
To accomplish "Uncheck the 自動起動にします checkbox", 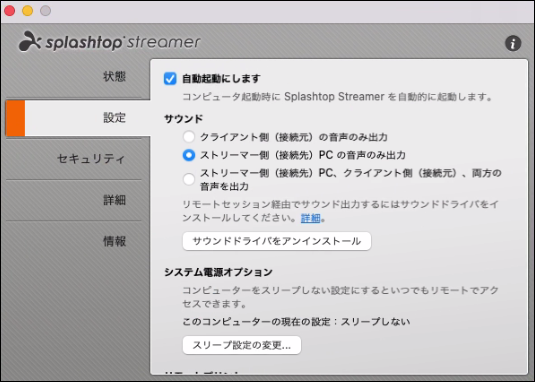I will [170, 78].
